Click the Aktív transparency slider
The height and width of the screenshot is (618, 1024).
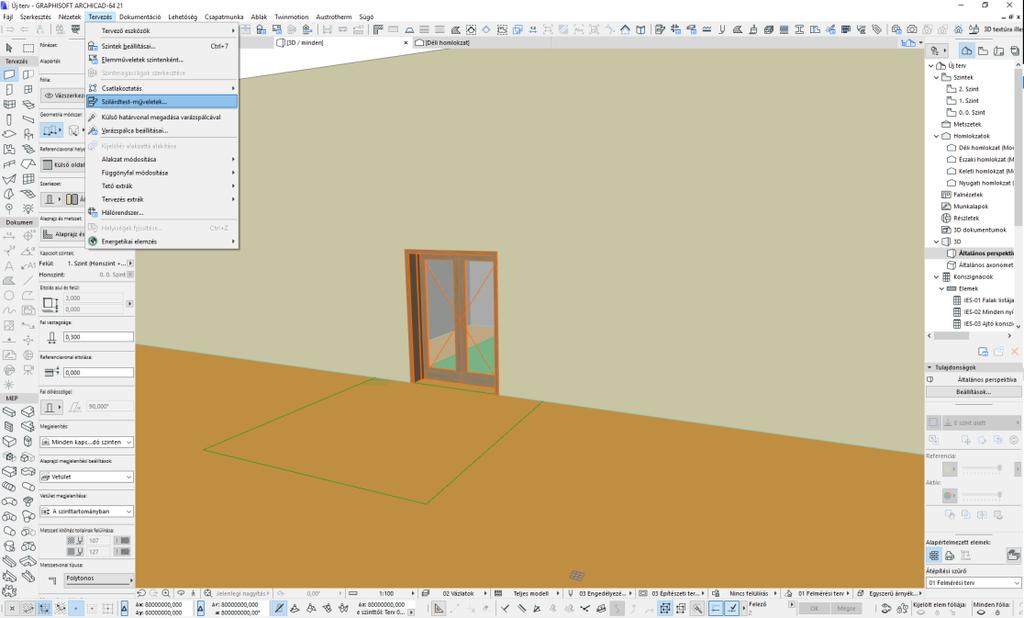pos(982,495)
